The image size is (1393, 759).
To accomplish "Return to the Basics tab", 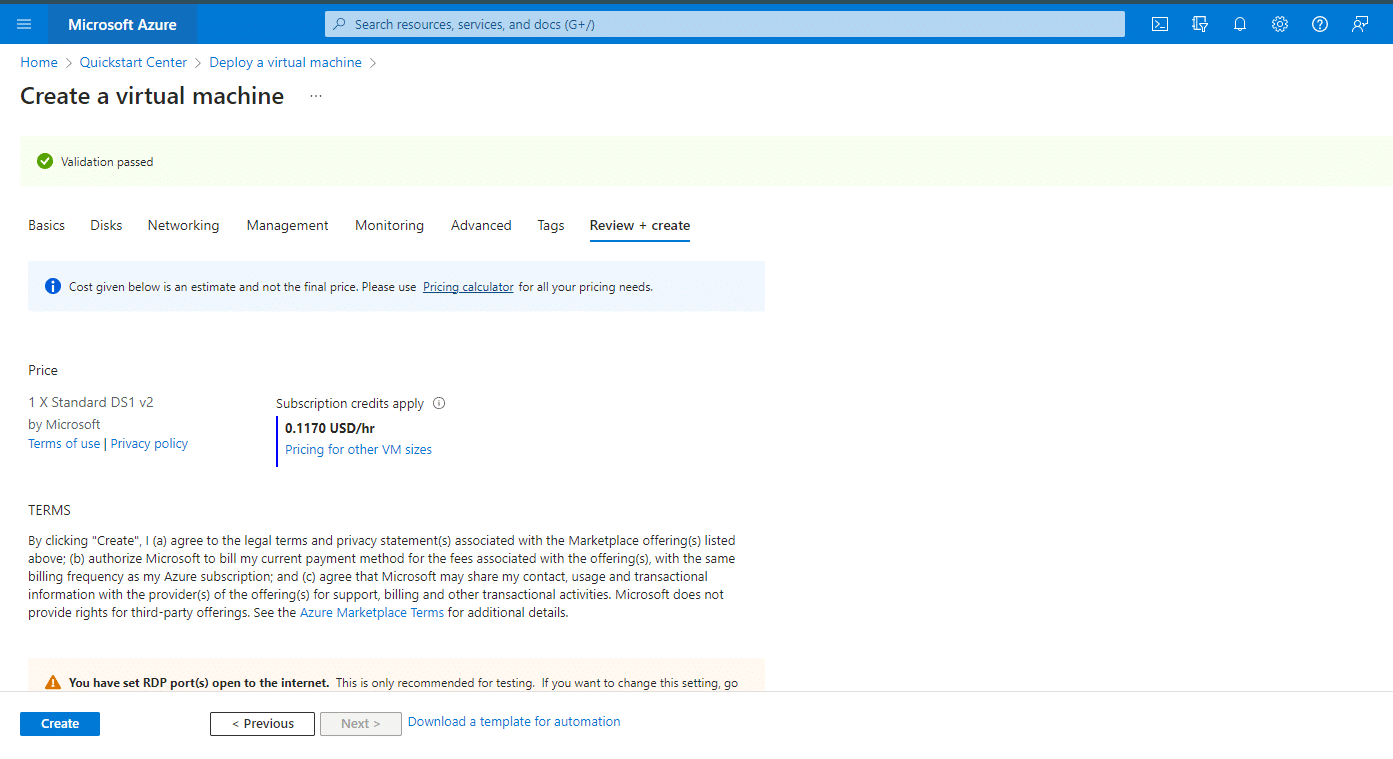I will coord(46,225).
